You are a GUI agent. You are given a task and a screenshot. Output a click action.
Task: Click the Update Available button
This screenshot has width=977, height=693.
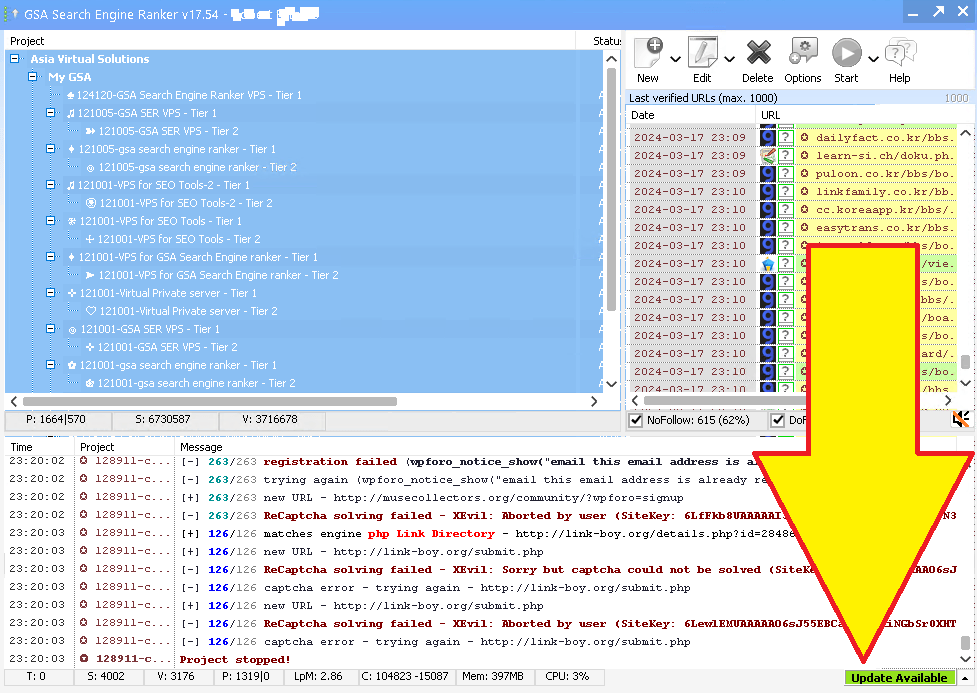(899, 677)
